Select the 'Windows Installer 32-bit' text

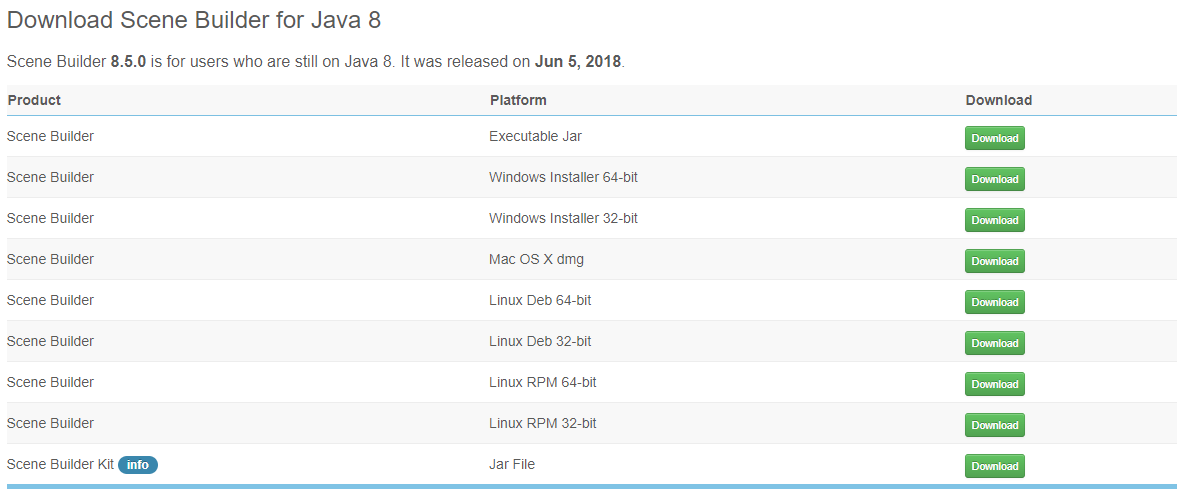(x=564, y=219)
